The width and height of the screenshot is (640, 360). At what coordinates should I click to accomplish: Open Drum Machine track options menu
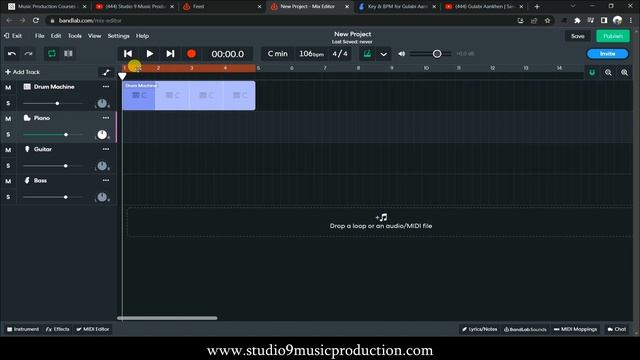[106, 87]
